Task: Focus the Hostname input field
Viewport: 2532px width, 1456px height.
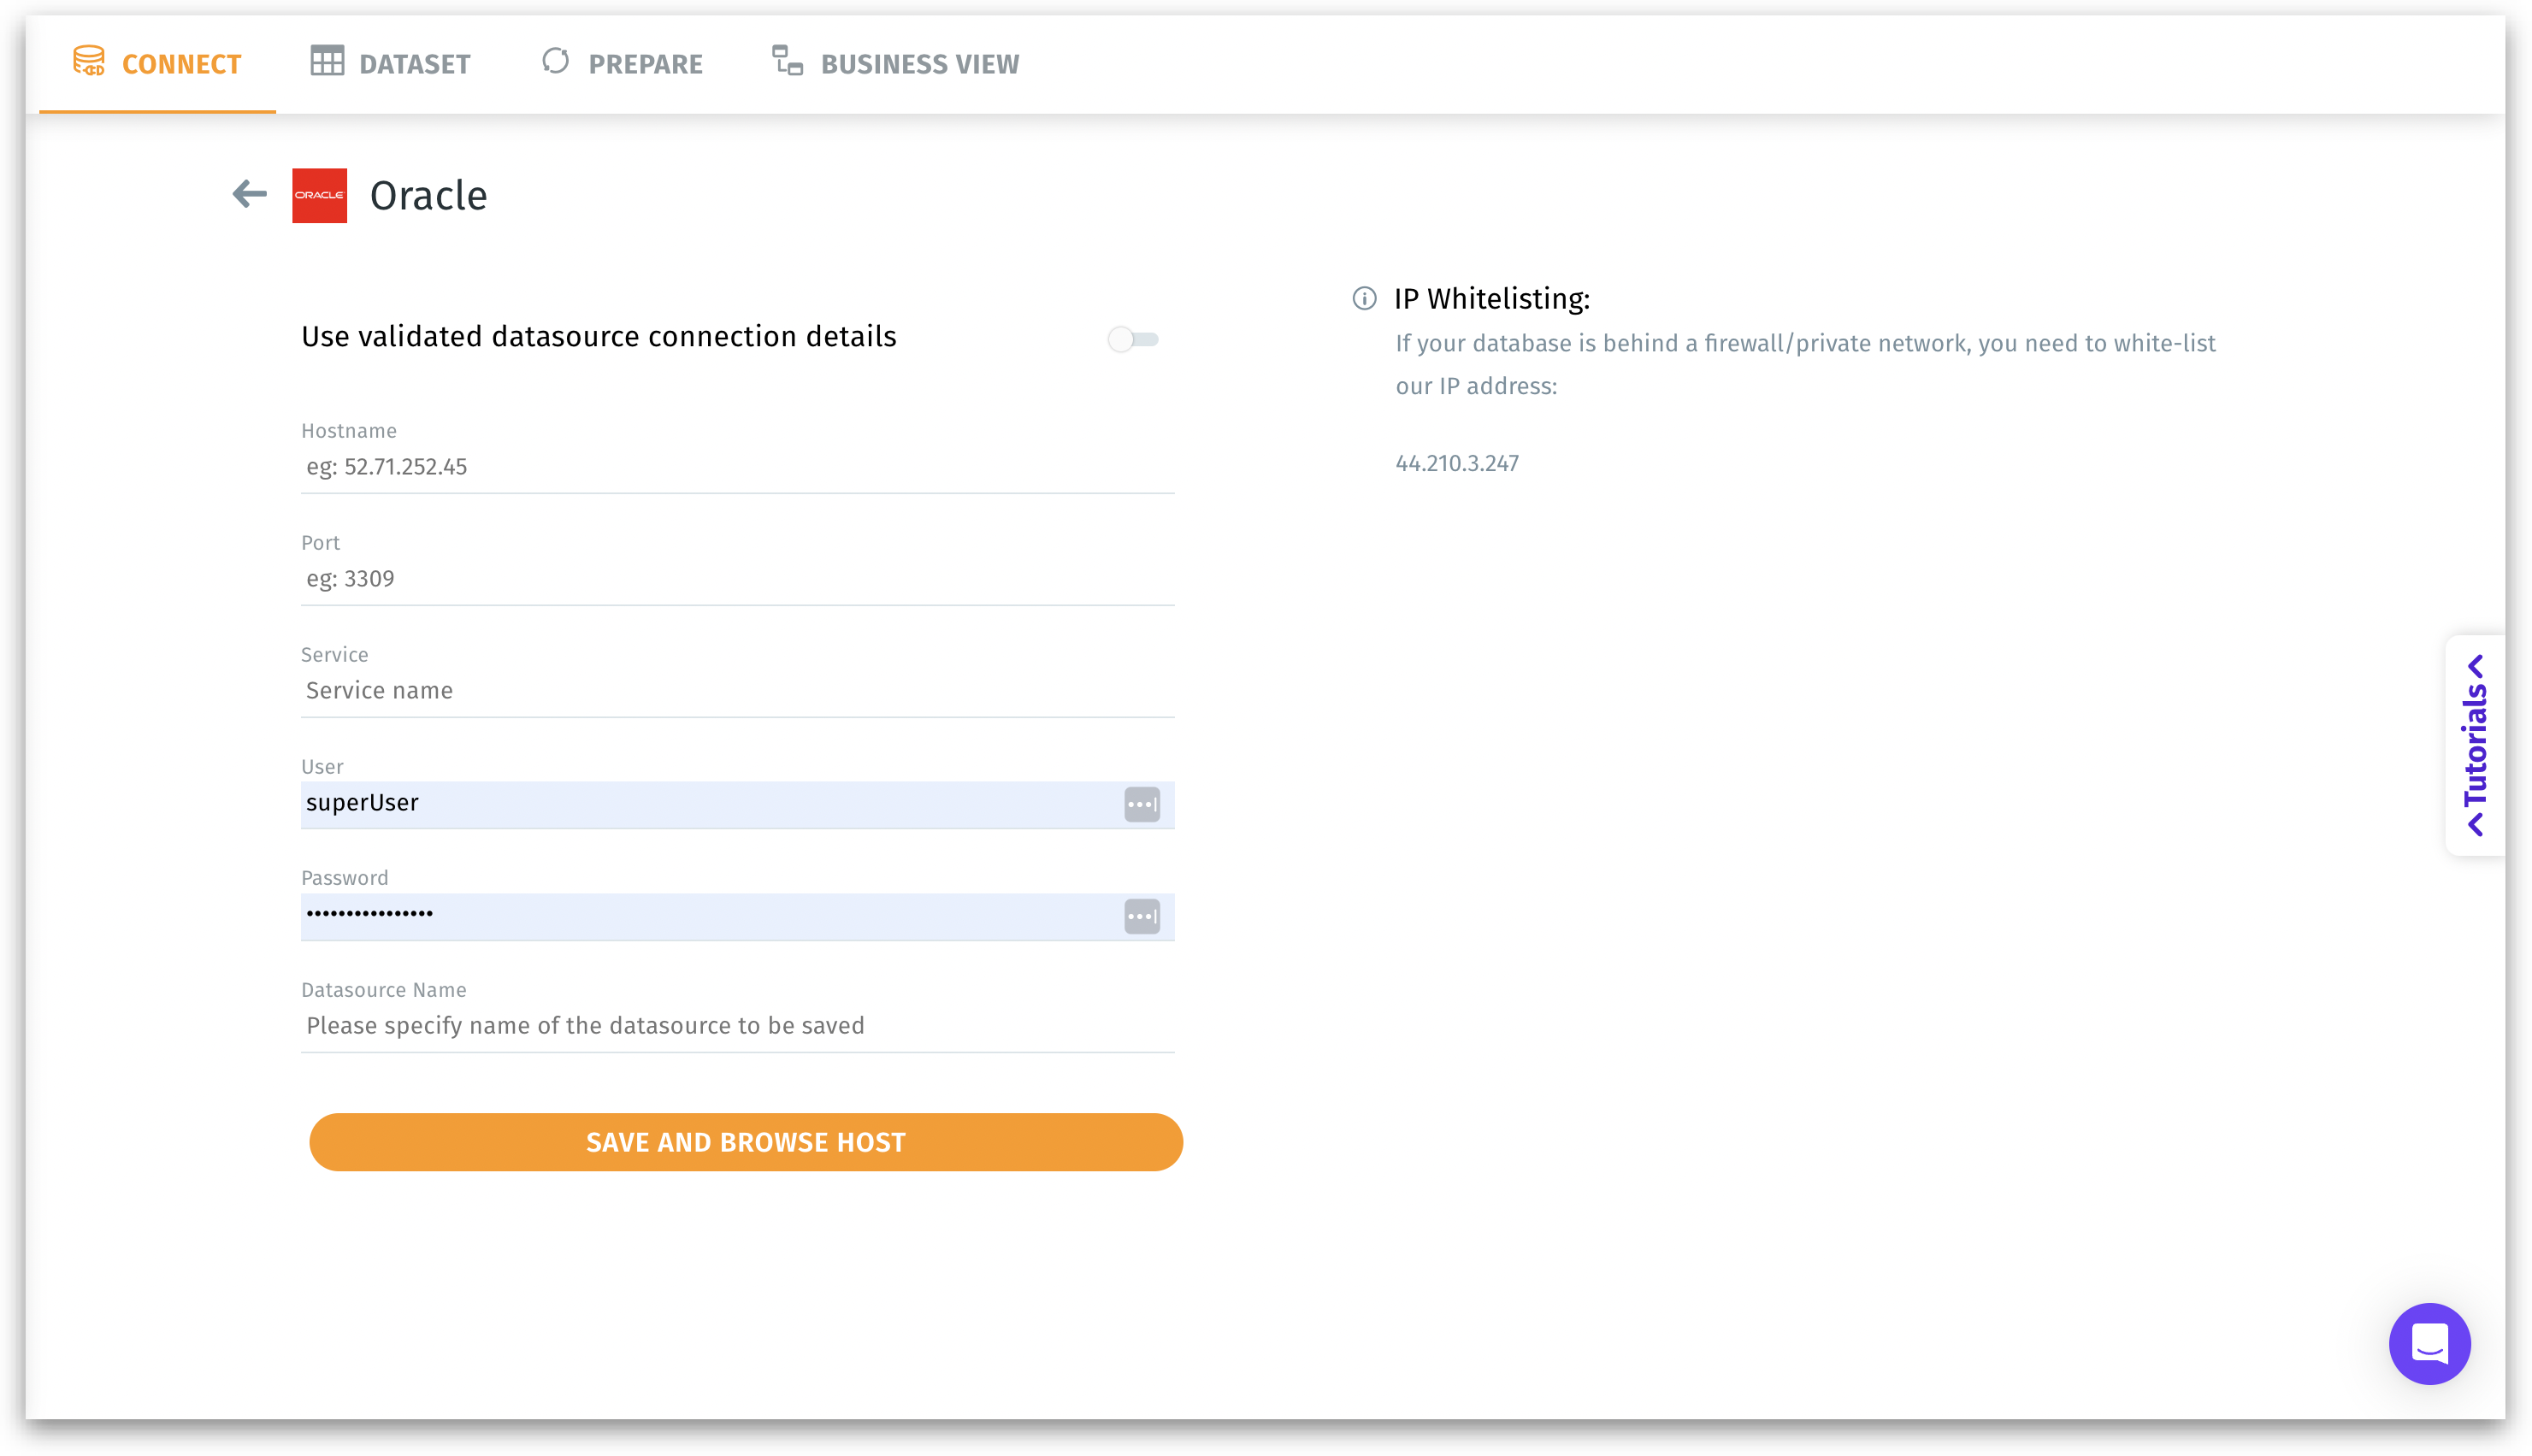Action: [737, 467]
